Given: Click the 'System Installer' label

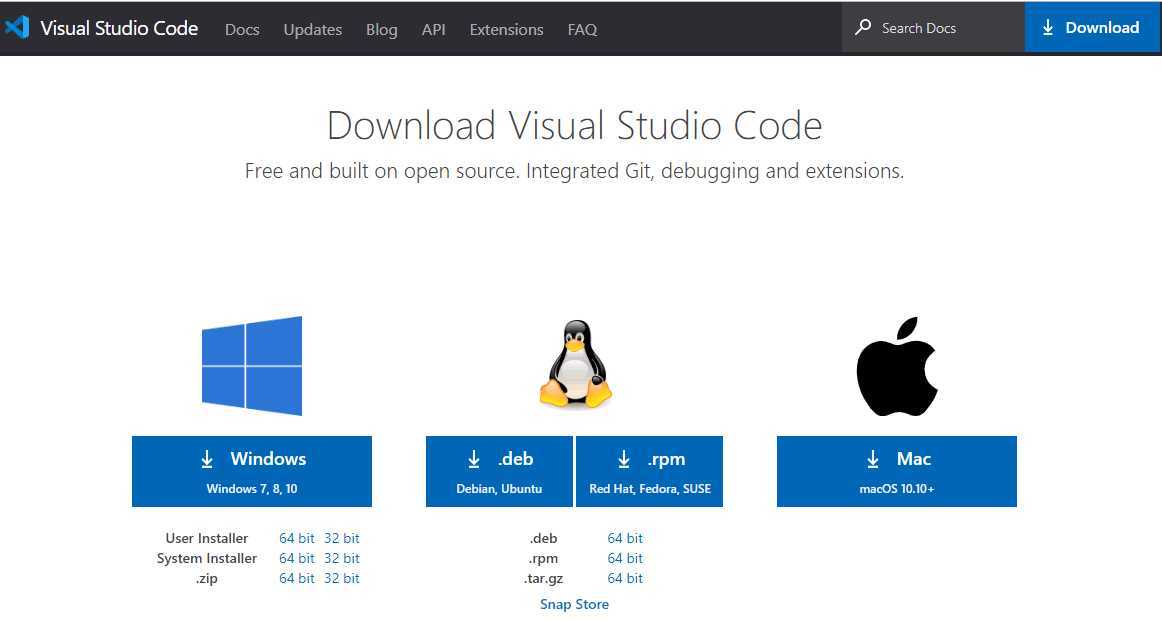Looking at the screenshot, I should tap(207, 558).
